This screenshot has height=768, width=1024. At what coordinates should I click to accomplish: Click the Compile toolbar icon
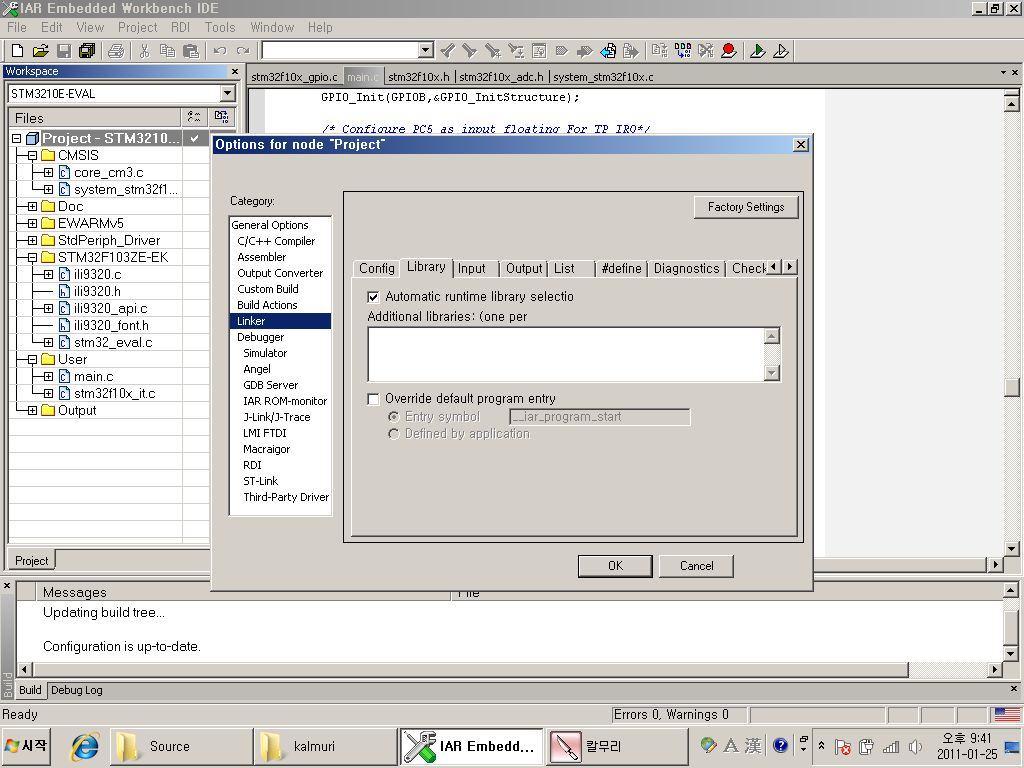click(x=660, y=50)
